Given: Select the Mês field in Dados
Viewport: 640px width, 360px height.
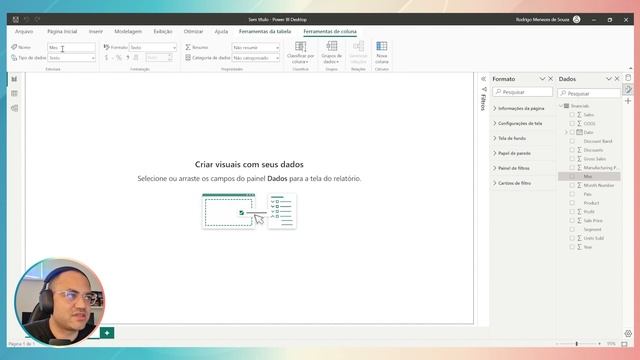Looking at the screenshot, I should pos(589,176).
